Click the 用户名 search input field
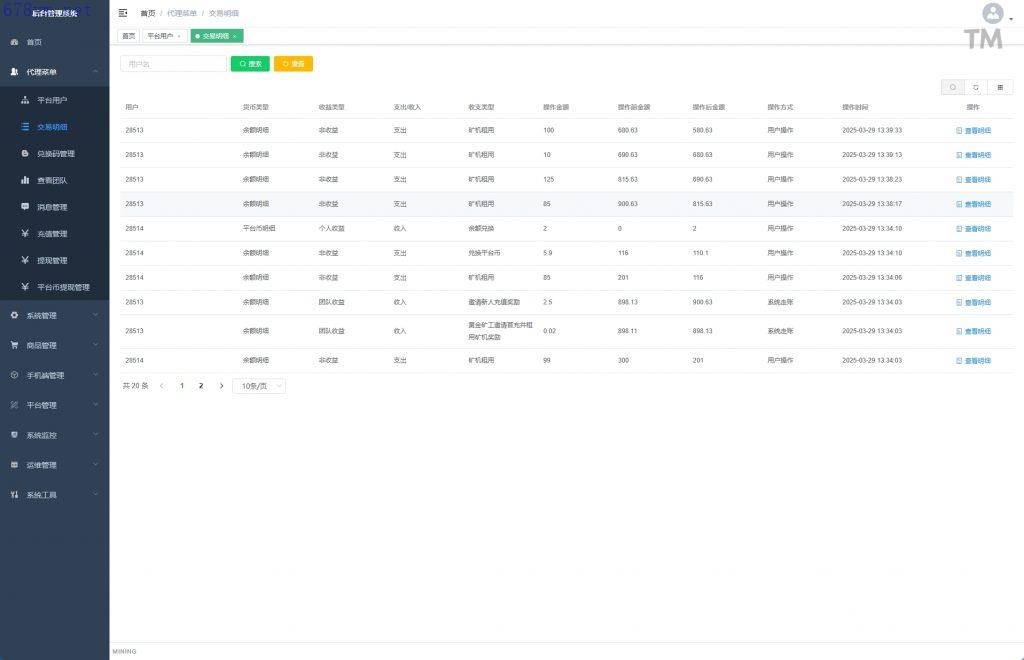The width and height of the screenshot is (1024, 660). [173, 64]
